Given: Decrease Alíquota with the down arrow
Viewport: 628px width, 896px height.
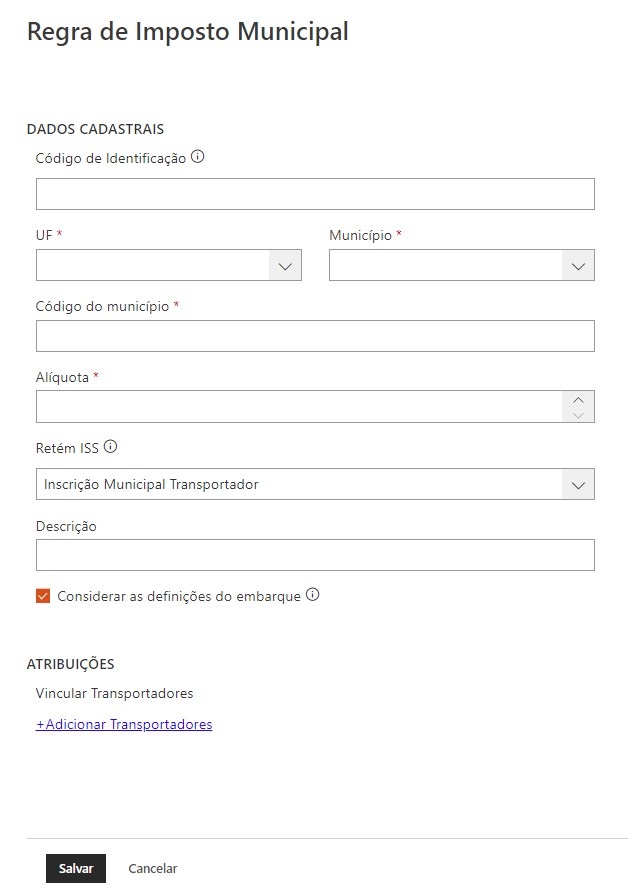Looking at the screenshot, I should tap(578, 415).
